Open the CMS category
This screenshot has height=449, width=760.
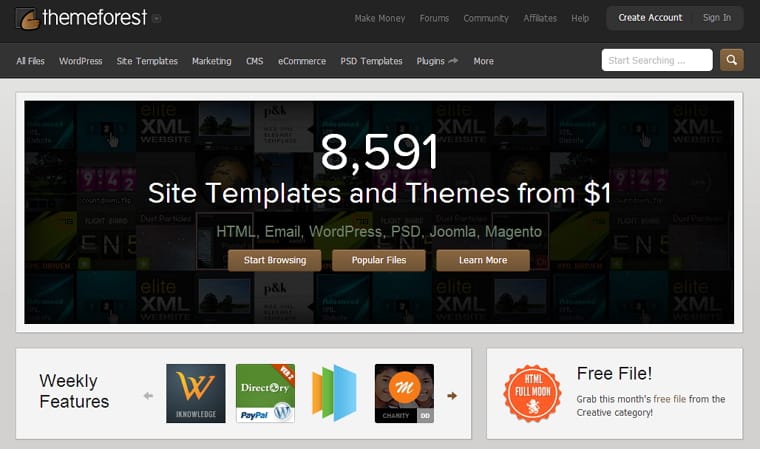tap(254, 61)
